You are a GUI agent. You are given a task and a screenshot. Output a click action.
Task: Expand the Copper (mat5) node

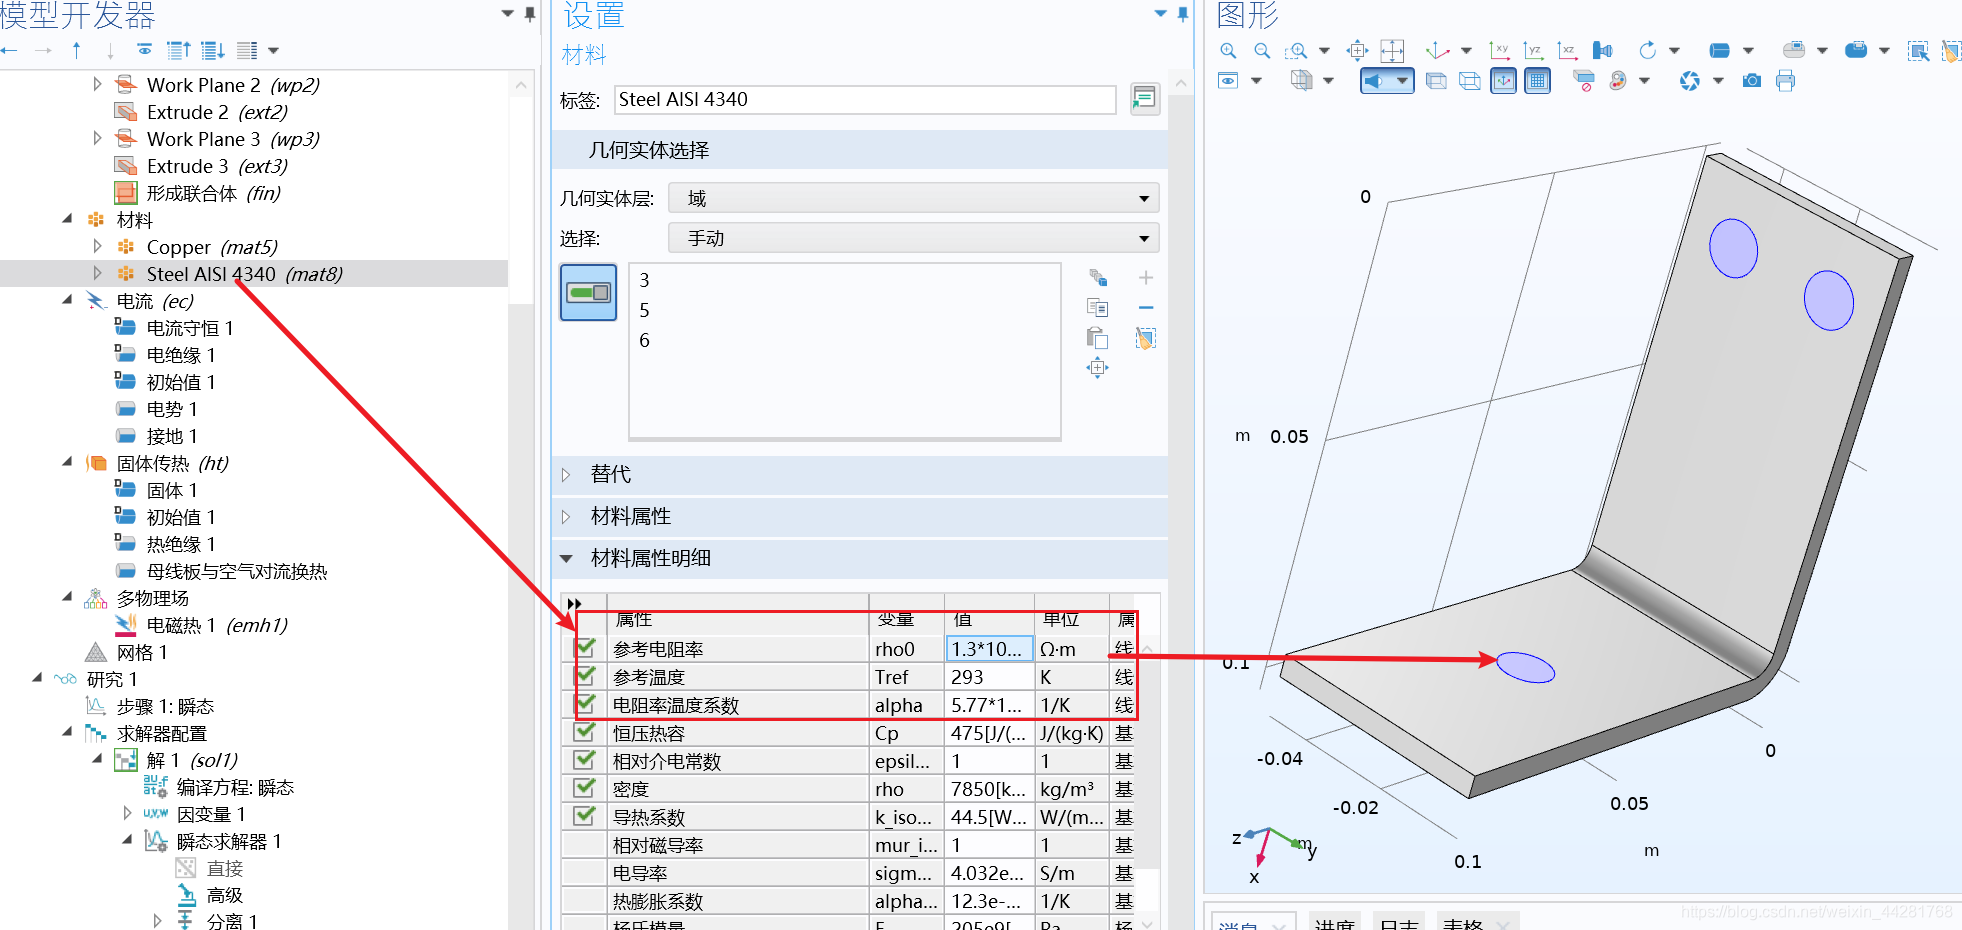pos(97,246)
